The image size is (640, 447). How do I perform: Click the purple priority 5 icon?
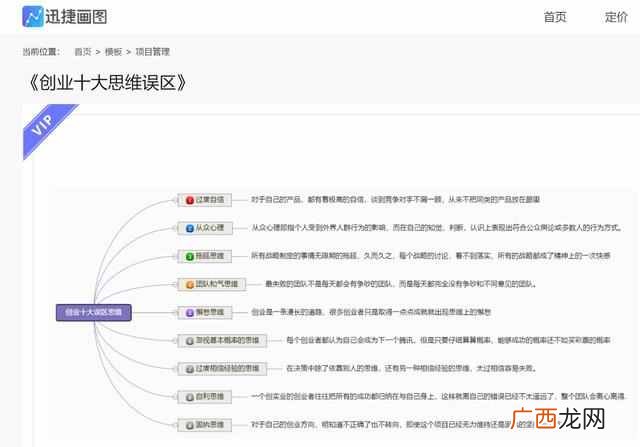point(190,313)
